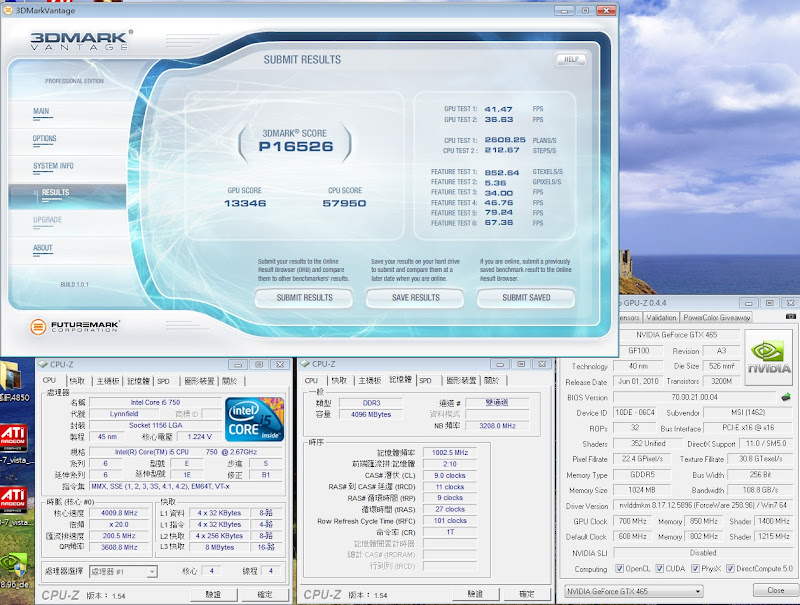Open the 處理器 #1 processor selection dropdown
This screenshot has width=800, height=605.
pyautogui.click(x=123, y=572)
